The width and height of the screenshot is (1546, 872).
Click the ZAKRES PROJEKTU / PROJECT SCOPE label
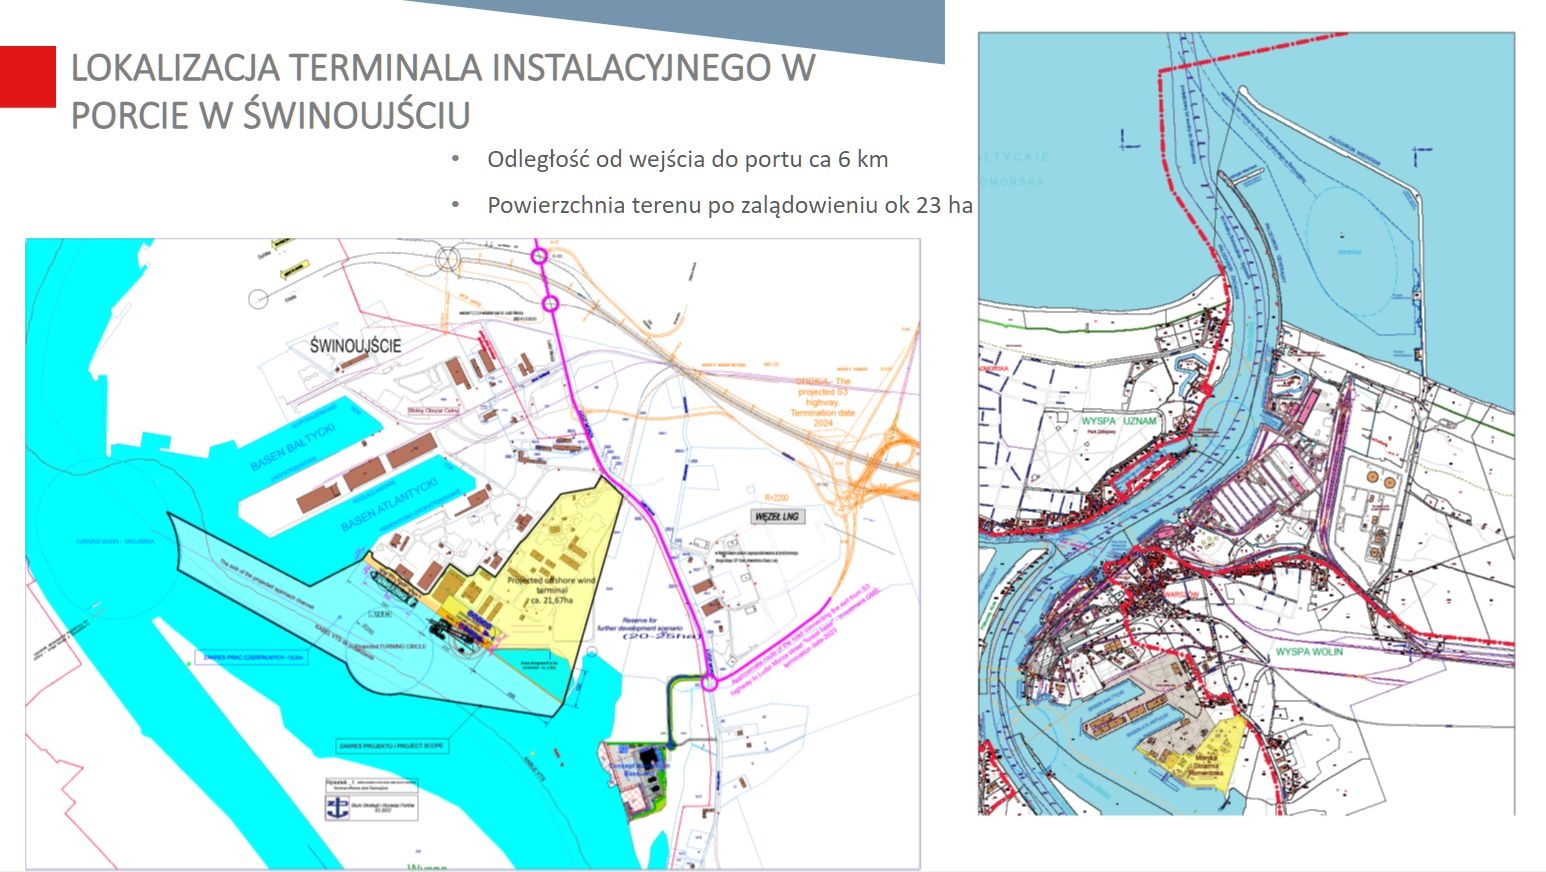point(392,746)
